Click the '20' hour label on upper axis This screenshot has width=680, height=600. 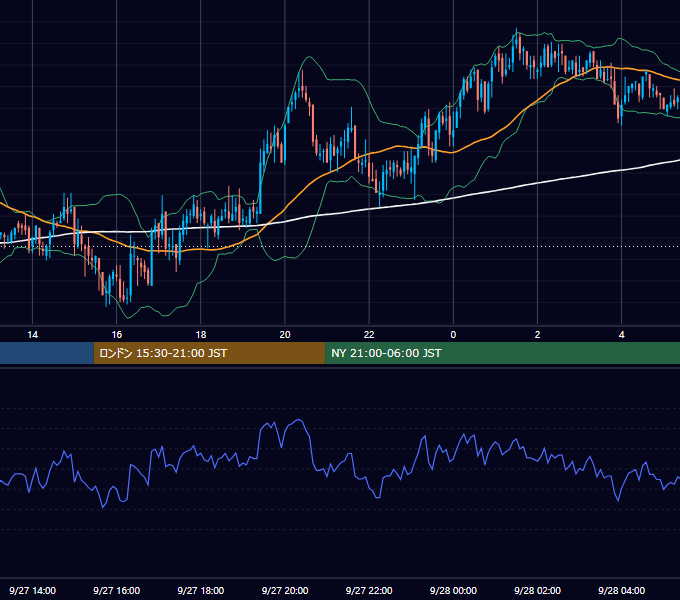[x=285, y=335]
